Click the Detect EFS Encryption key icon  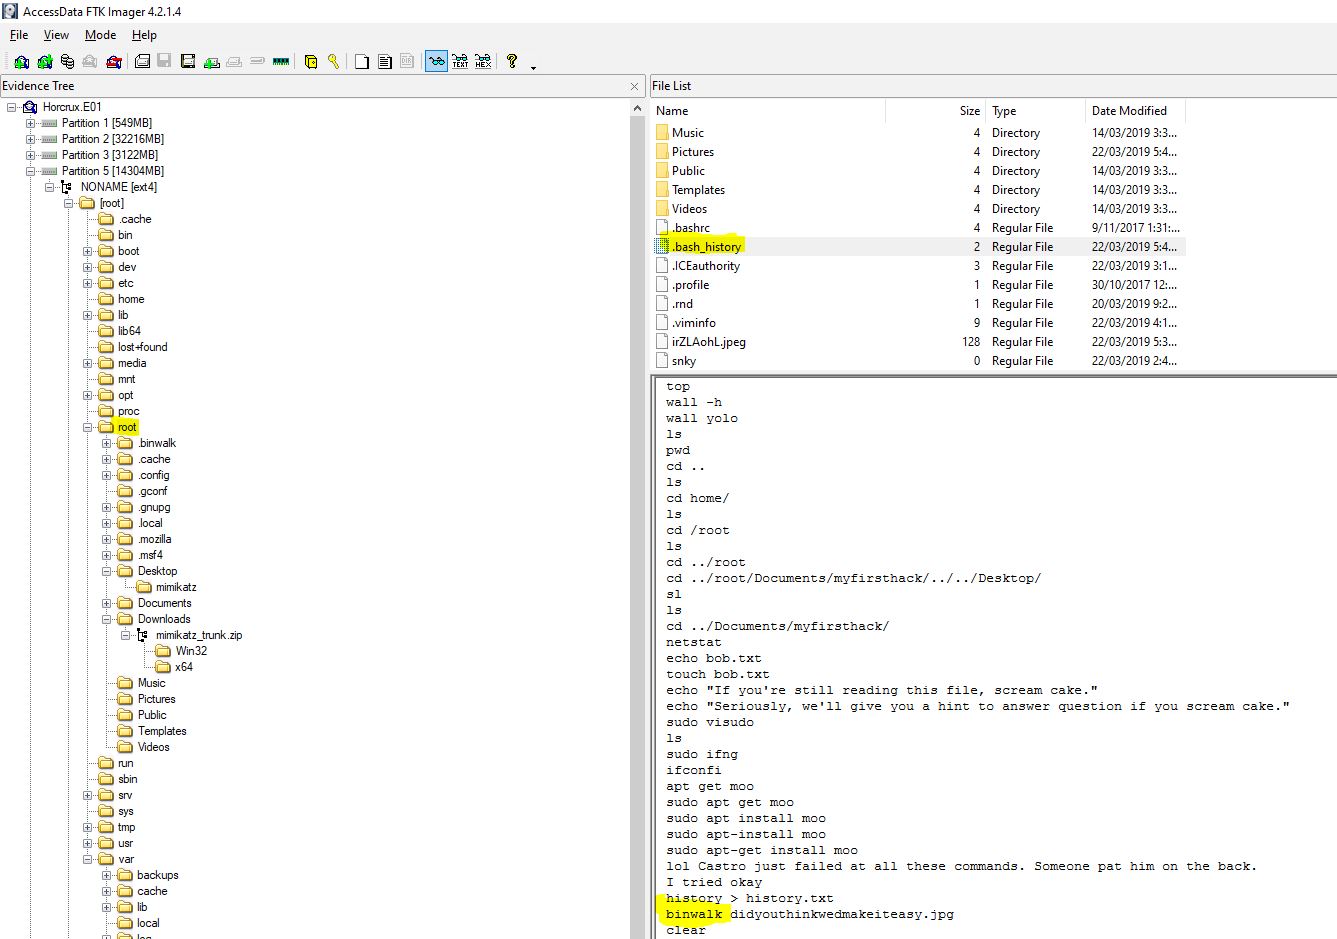[333, 62]
